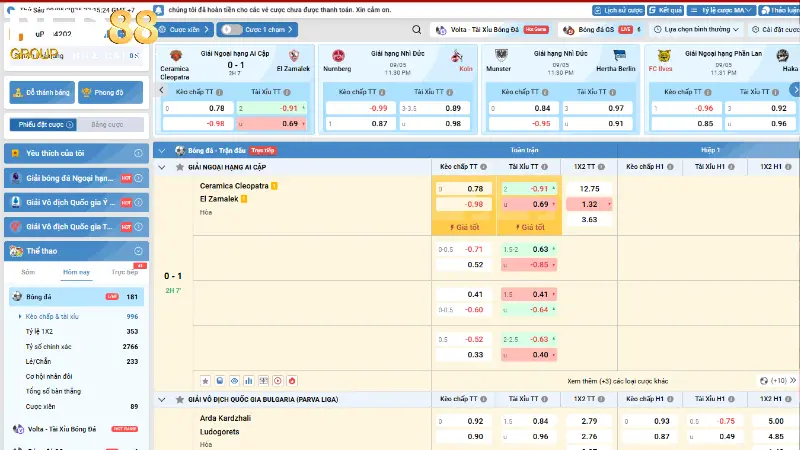This screenshot has height=450, width=800.
Task: Open the search magnifier icon
Action: point(416,30)
